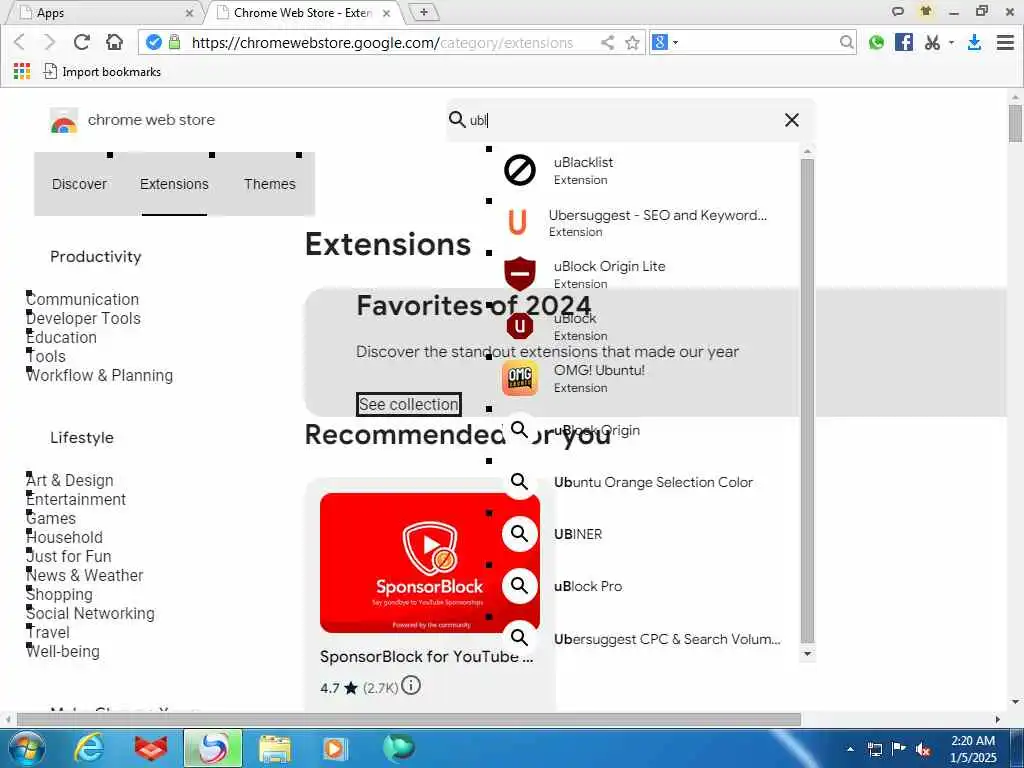Search for the UBINER suggestion

[643, 534]
